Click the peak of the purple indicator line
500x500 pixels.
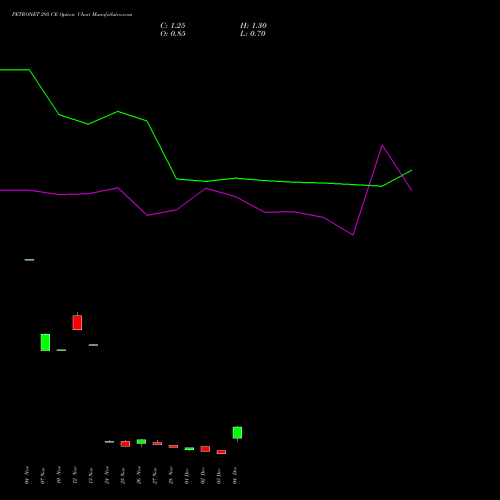[x=382, y=146]
